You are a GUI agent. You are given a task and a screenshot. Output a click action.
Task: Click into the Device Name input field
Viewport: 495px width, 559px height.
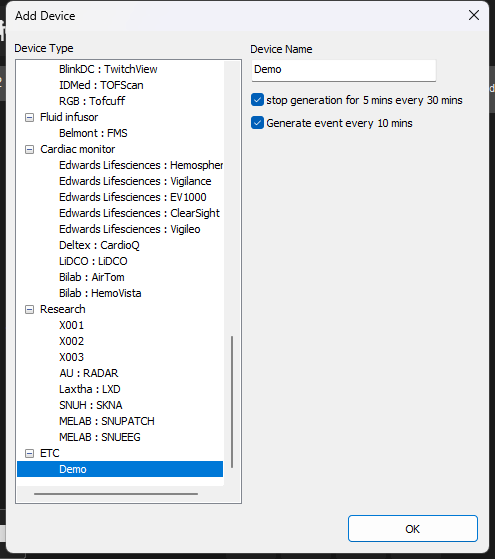[343, 70]
